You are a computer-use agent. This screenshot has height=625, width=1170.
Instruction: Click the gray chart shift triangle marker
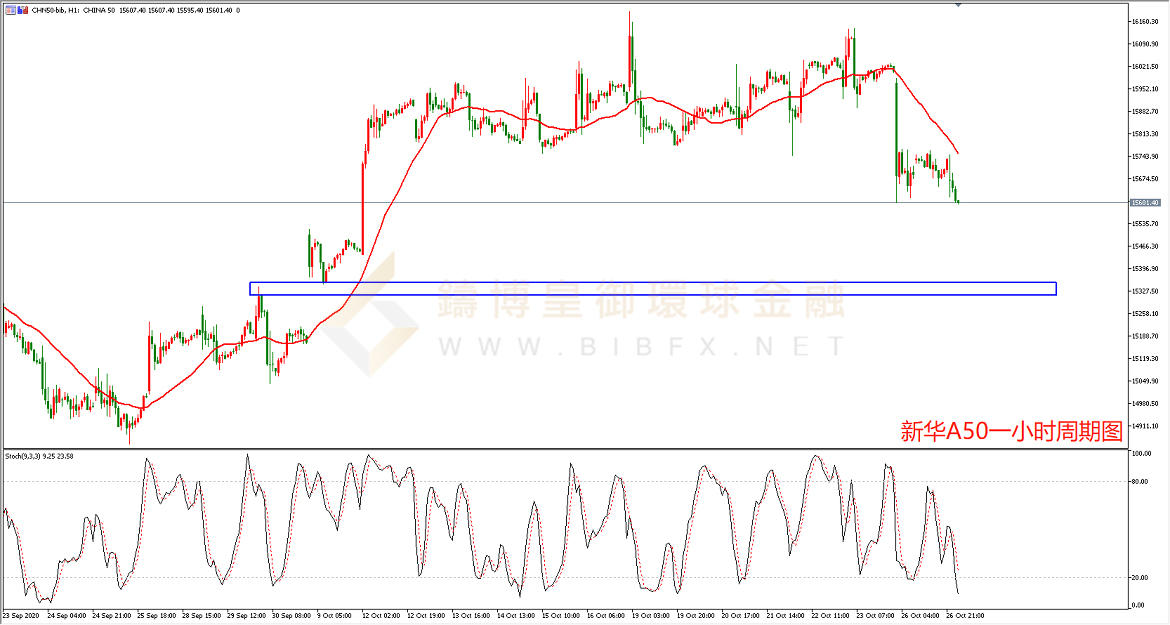tap(959, 5)
